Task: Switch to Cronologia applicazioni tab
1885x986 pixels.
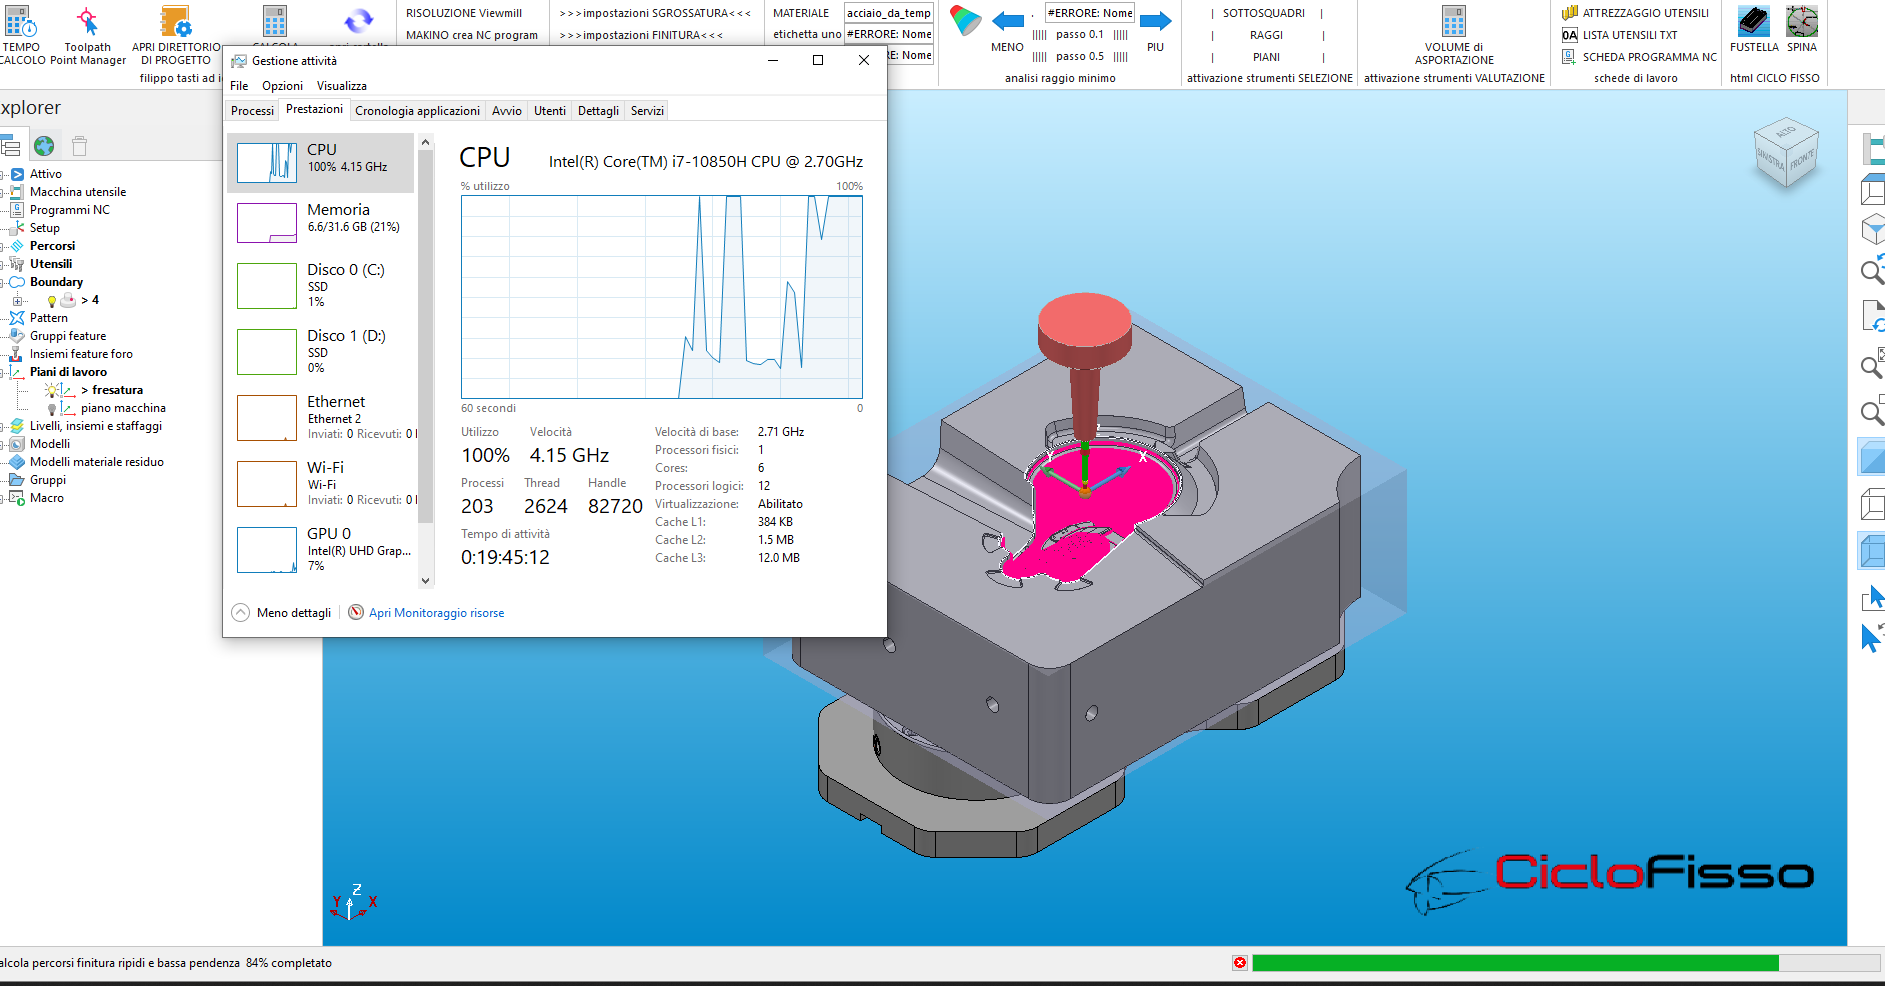Action: (x=417, y=111)
